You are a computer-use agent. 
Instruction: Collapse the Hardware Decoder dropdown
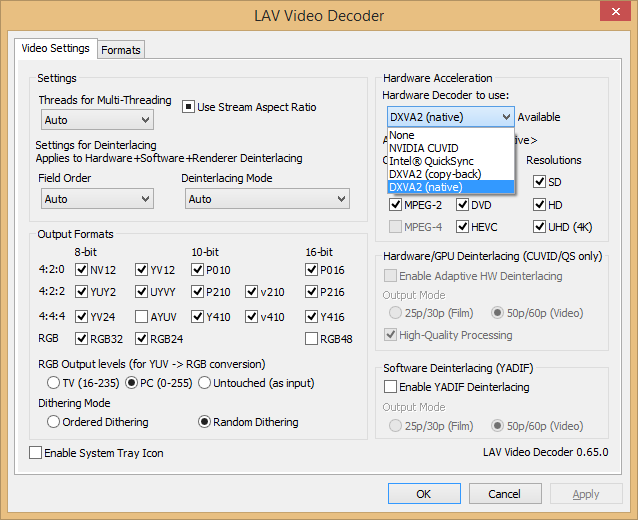point(451,117)
